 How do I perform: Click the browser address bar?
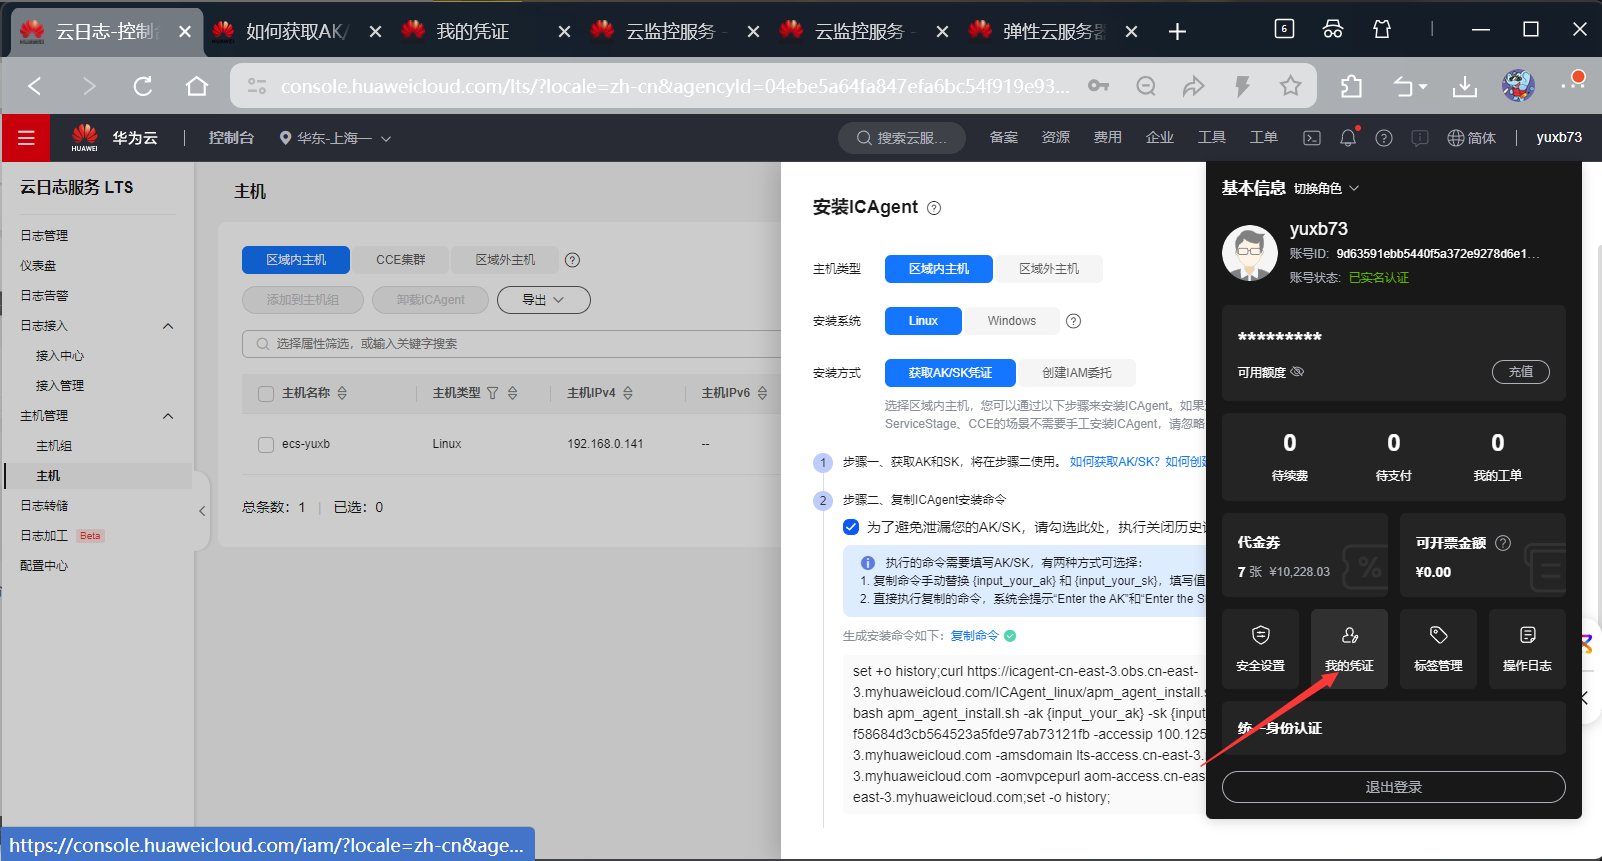point(675,86)
